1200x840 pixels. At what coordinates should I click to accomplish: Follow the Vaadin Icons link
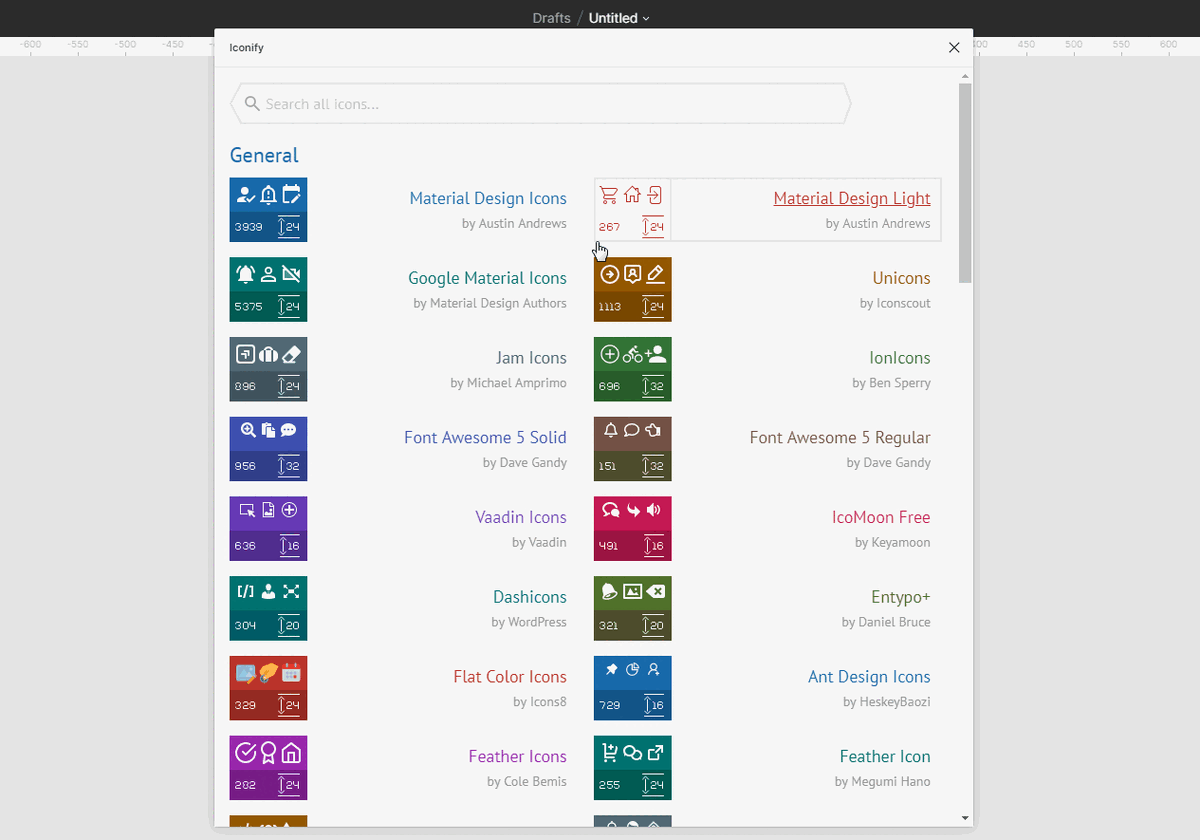pos(521,517)
